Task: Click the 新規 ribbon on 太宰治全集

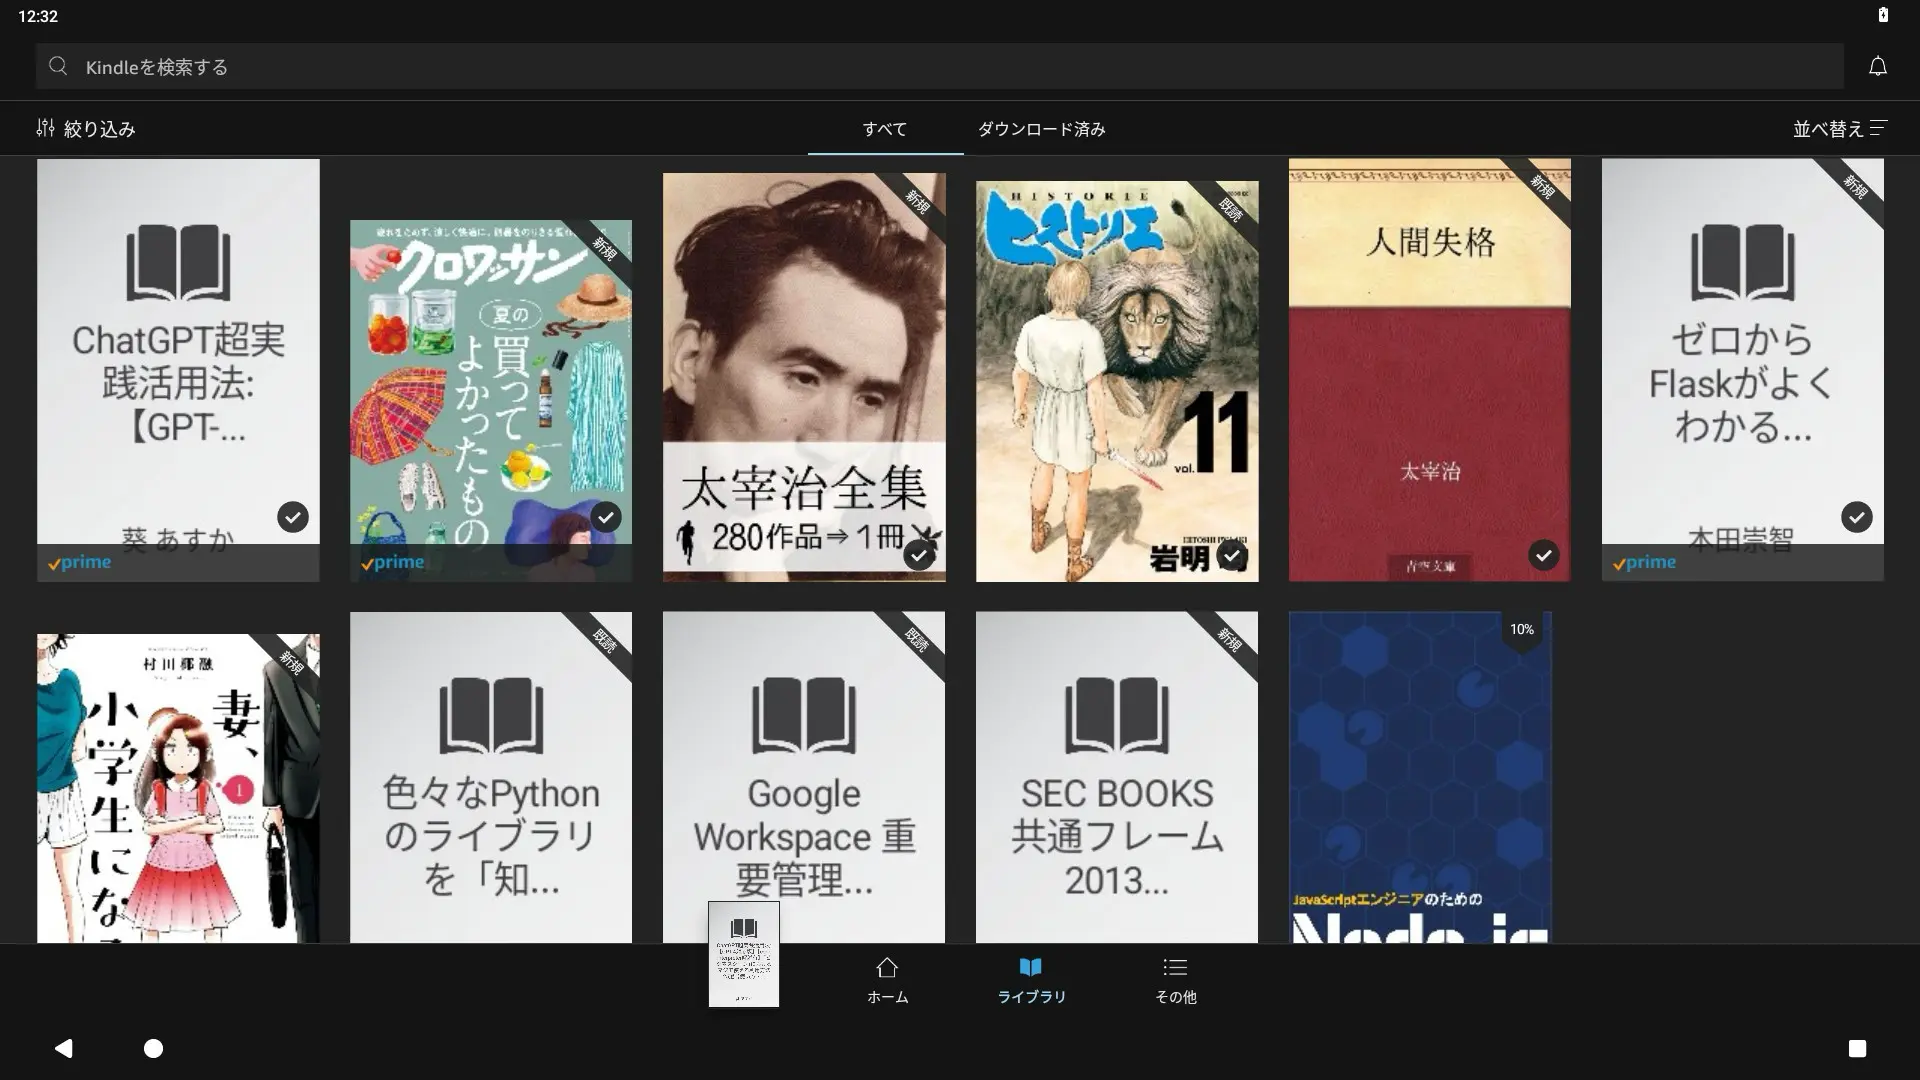Action: tap(917, 201)
